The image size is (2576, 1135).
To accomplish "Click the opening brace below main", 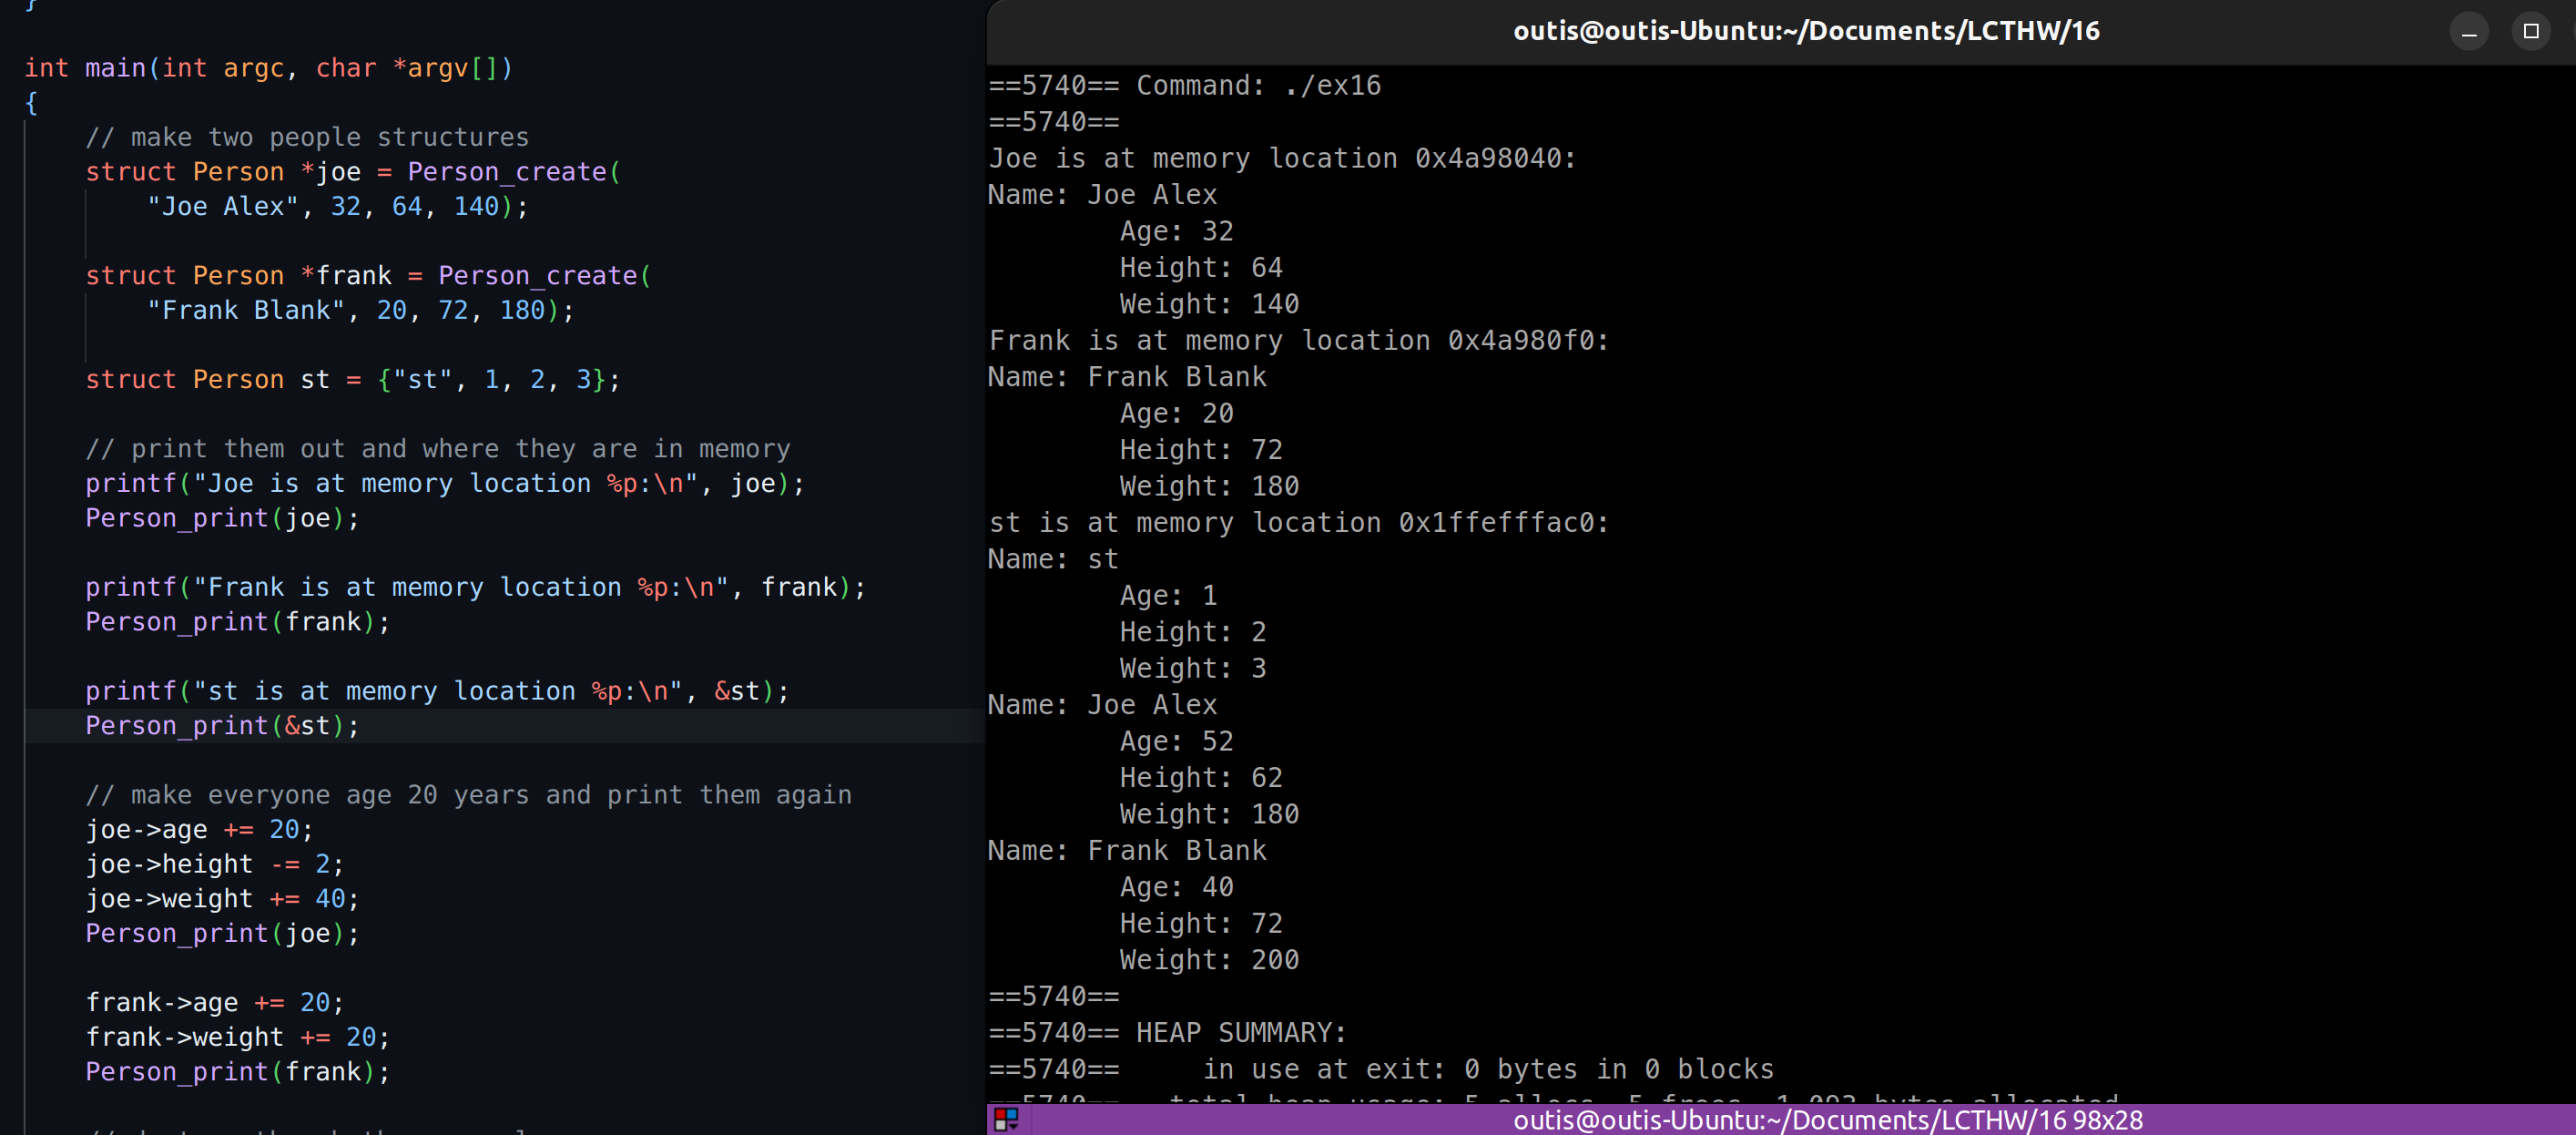I will tap(31, 103).
